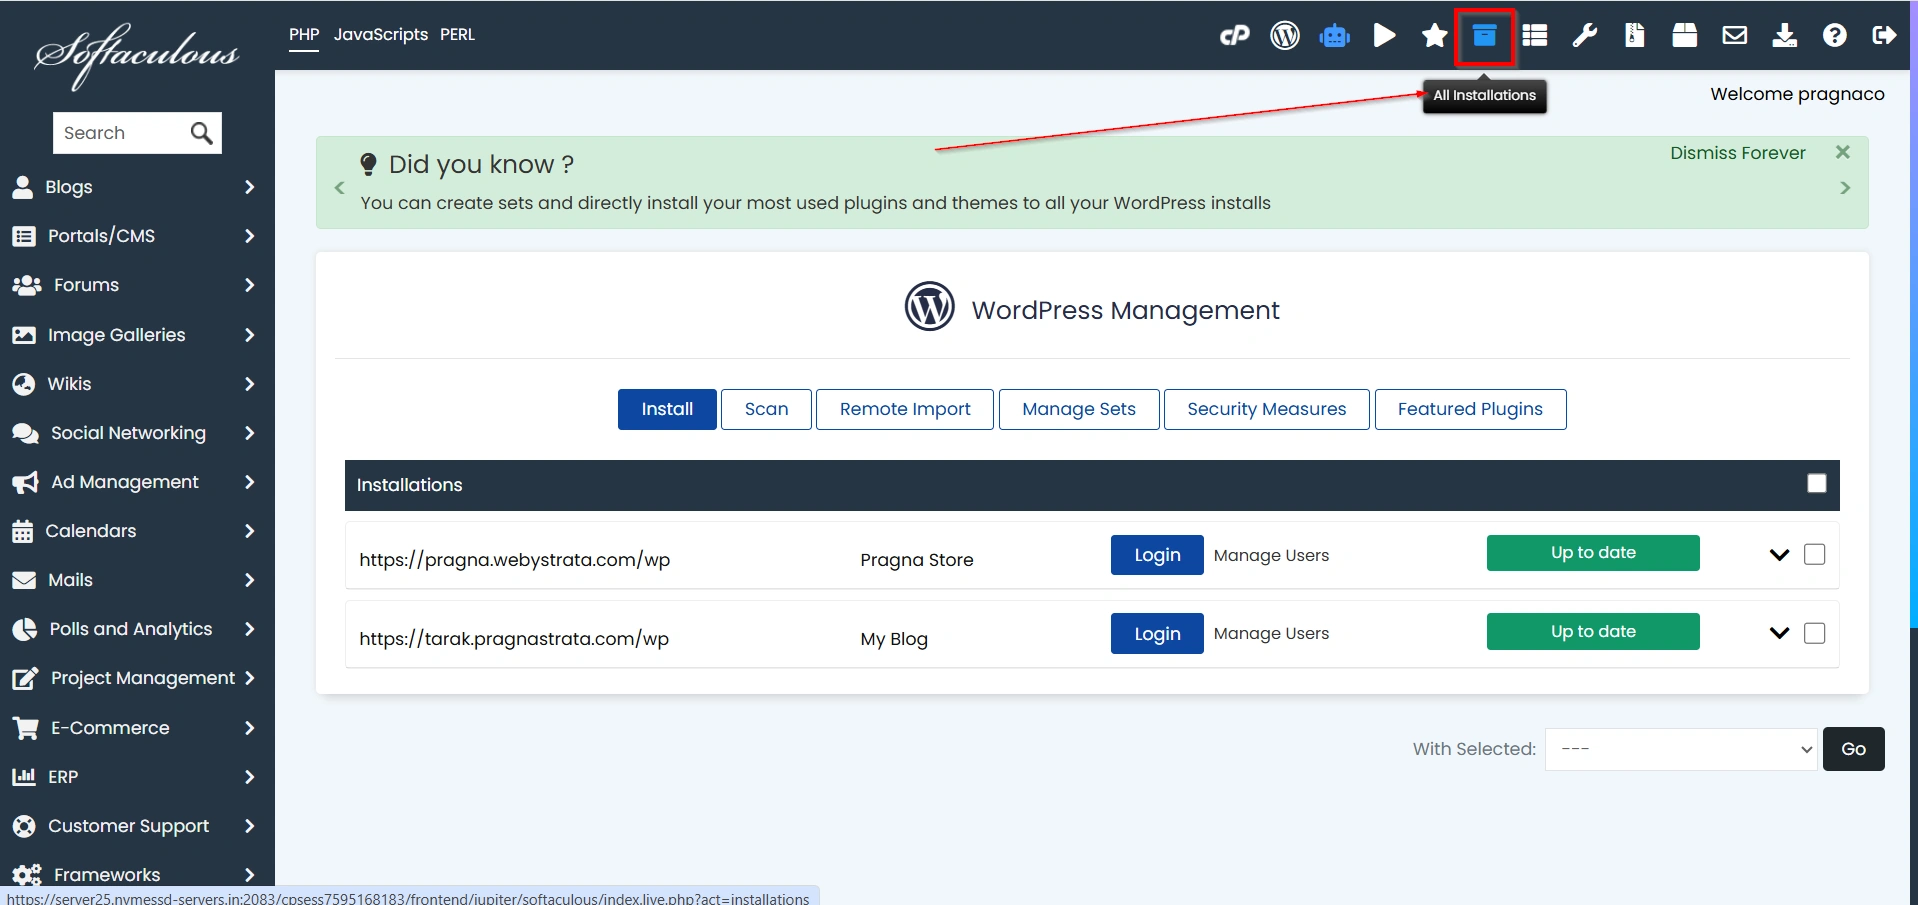Click the Ad Management megaphone icon

[x=25, y=483]
